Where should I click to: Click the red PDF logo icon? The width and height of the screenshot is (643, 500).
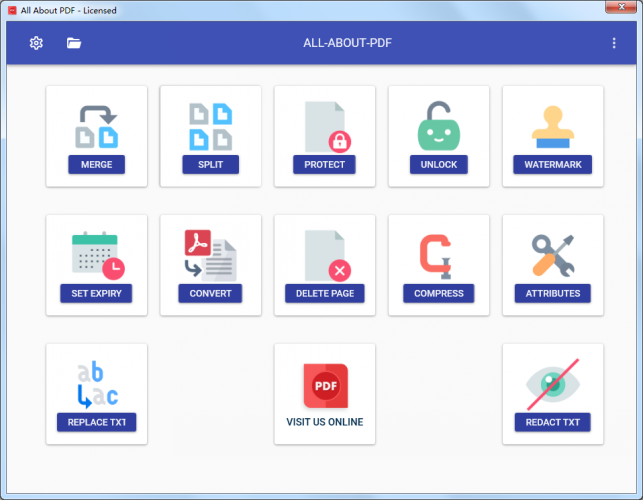[326, 386]
